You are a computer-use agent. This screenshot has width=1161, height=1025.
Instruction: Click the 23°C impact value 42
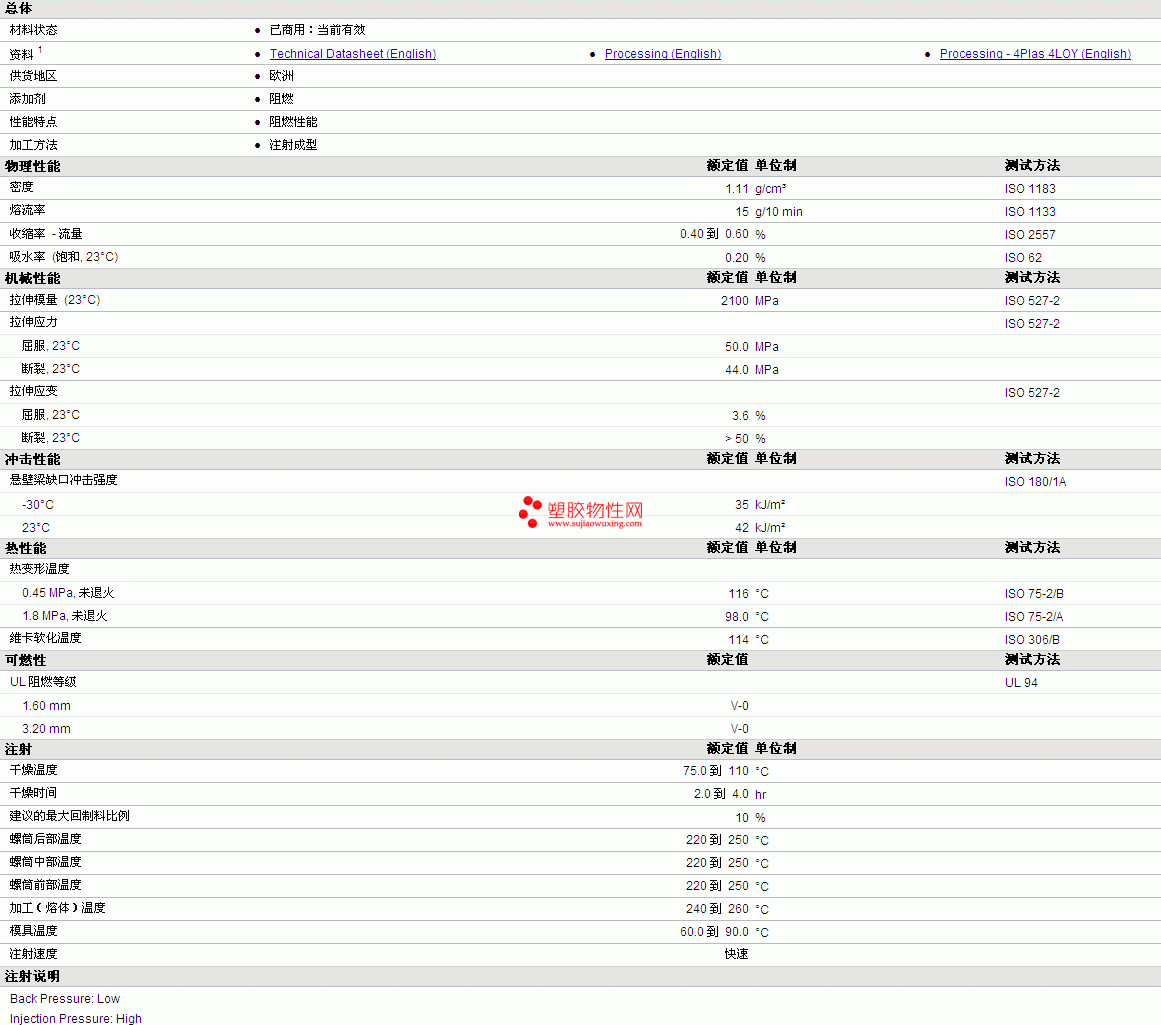tap(742, 527)
